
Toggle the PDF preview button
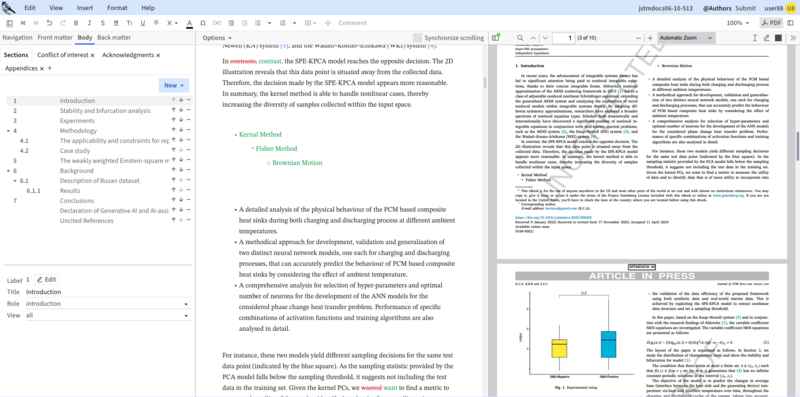[x=771, y=23]
